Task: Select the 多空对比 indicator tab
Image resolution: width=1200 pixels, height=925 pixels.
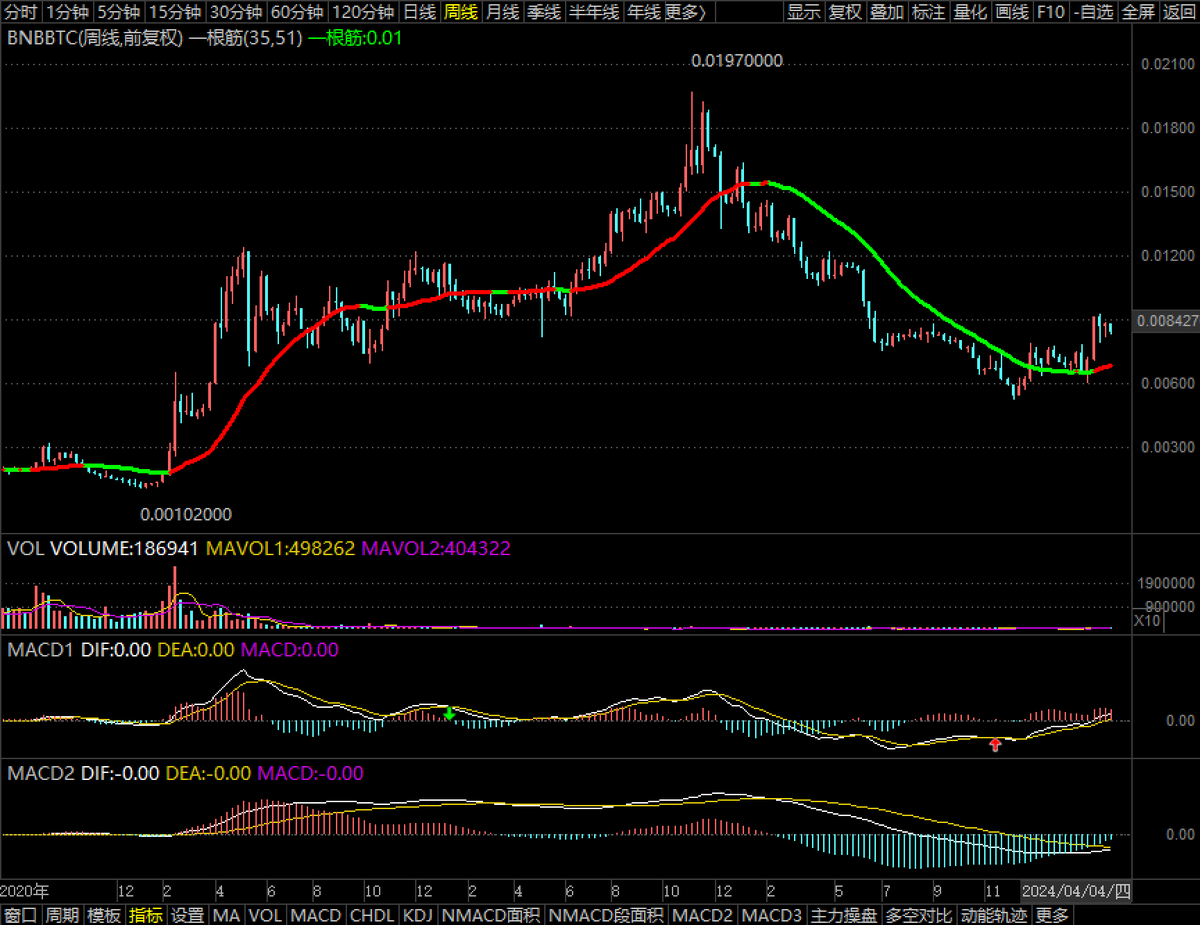Action: pyautogui.click(x=919, y=915)
